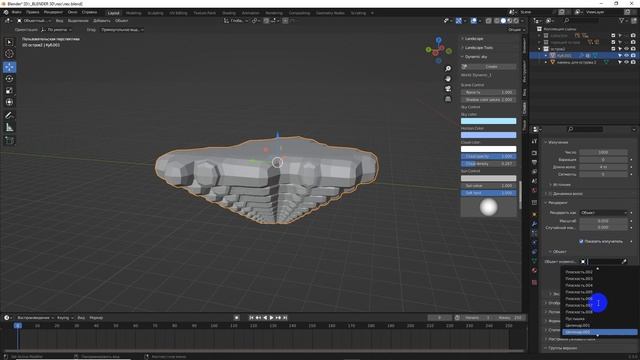The width and height of the screenshot is (640, 360).
Task: Click the viewport zoom magnifier icon
Action: [448, 69]
